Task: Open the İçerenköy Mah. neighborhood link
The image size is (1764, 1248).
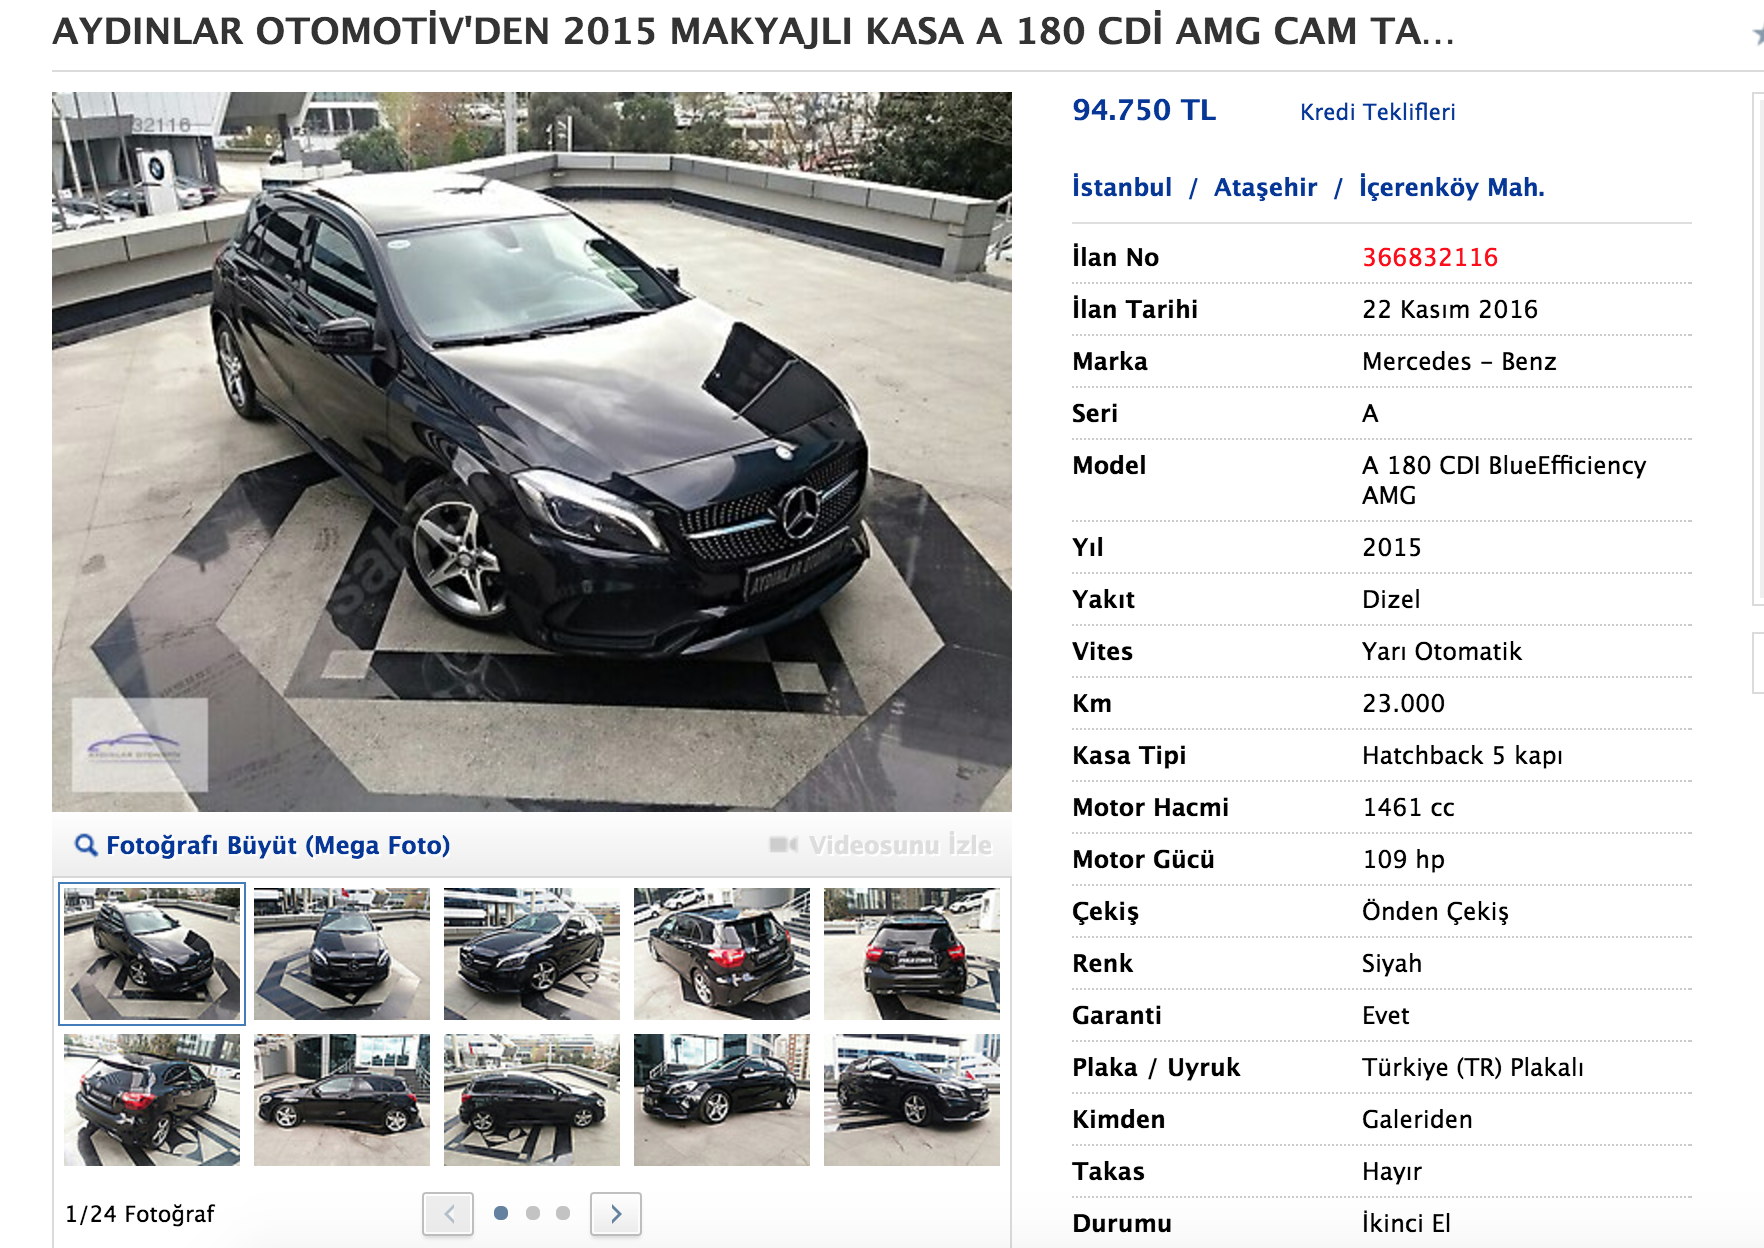Action: (1451, 187)
